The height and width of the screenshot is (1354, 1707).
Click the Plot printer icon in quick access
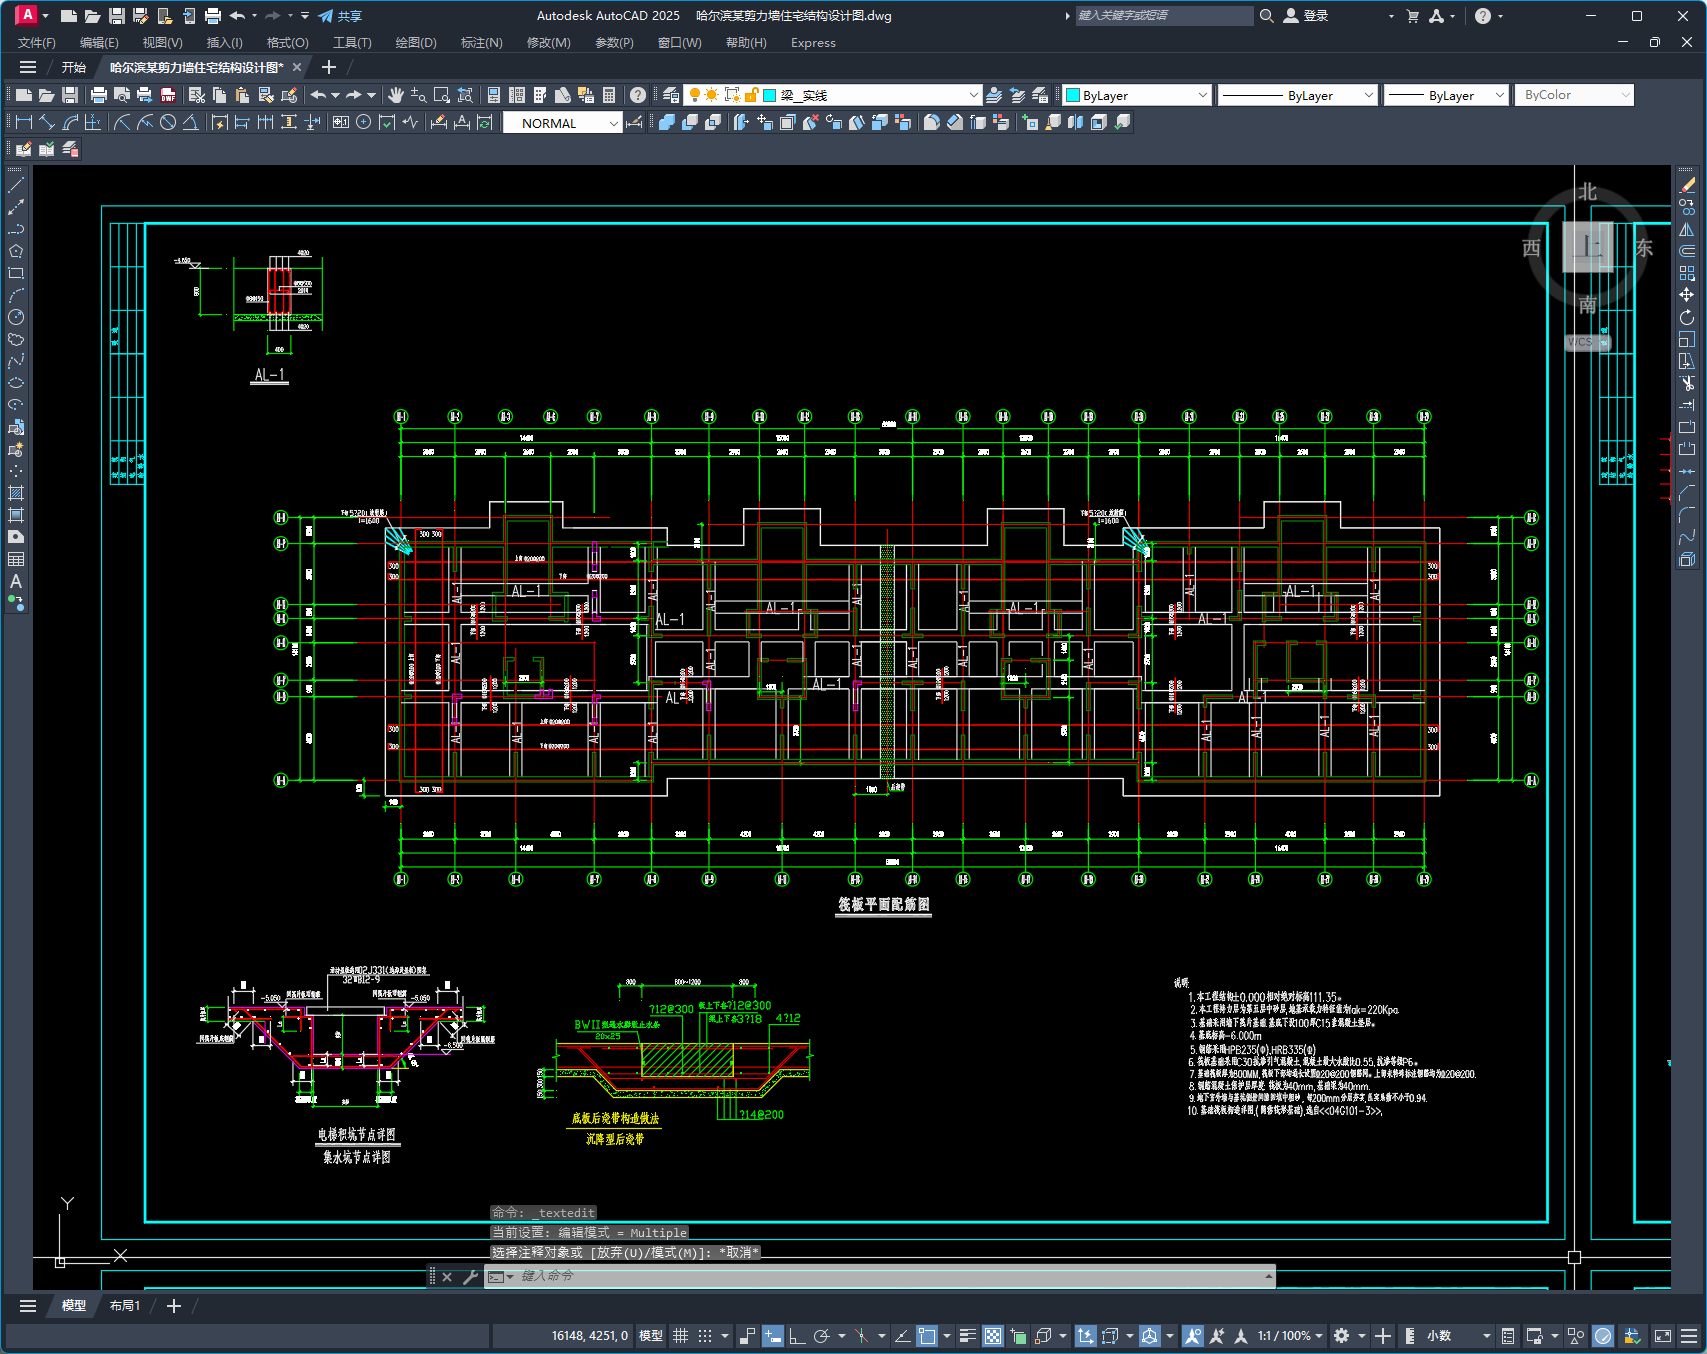click(x=213, y=16)
